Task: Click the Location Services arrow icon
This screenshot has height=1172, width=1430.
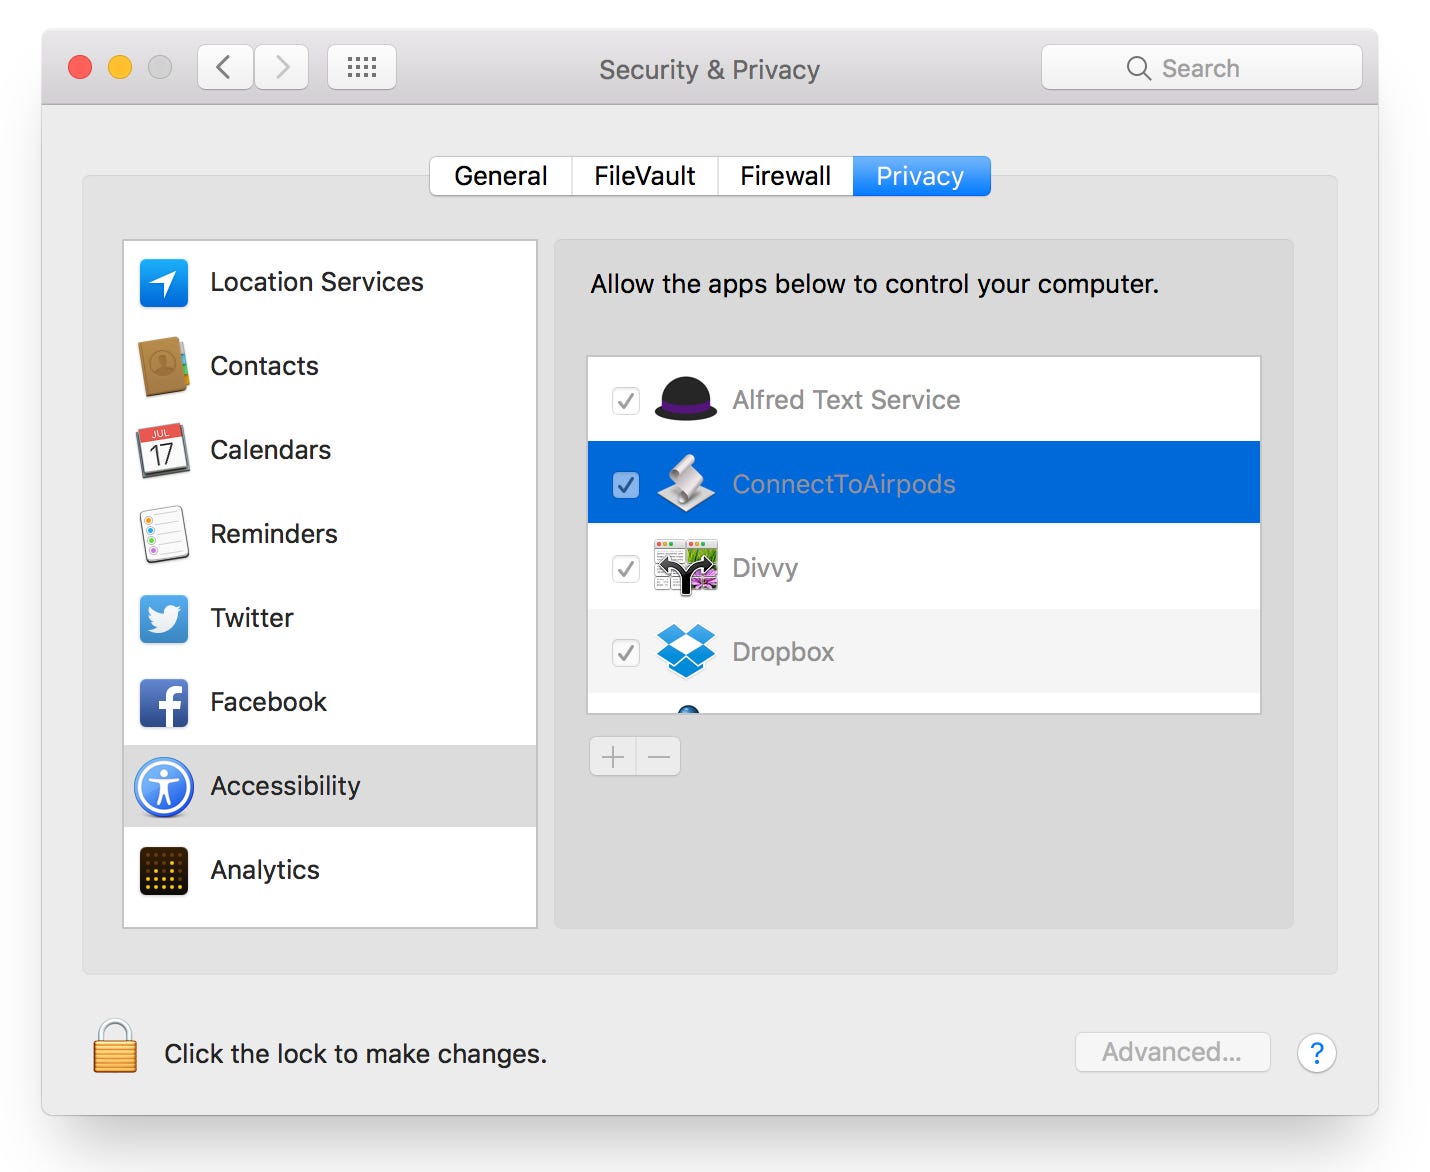Action: pos(164,283)
